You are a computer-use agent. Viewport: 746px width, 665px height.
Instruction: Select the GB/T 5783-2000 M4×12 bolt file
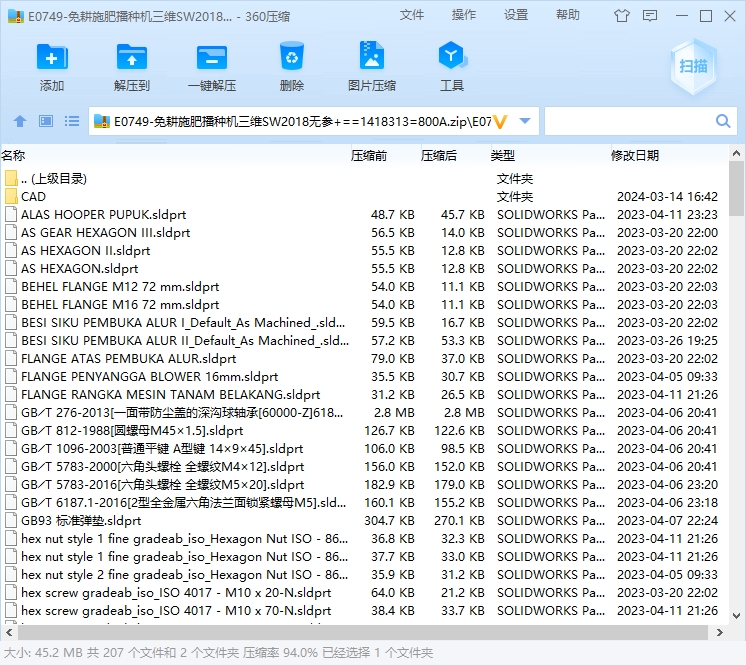pyautogui.click(x=364, y=467)
